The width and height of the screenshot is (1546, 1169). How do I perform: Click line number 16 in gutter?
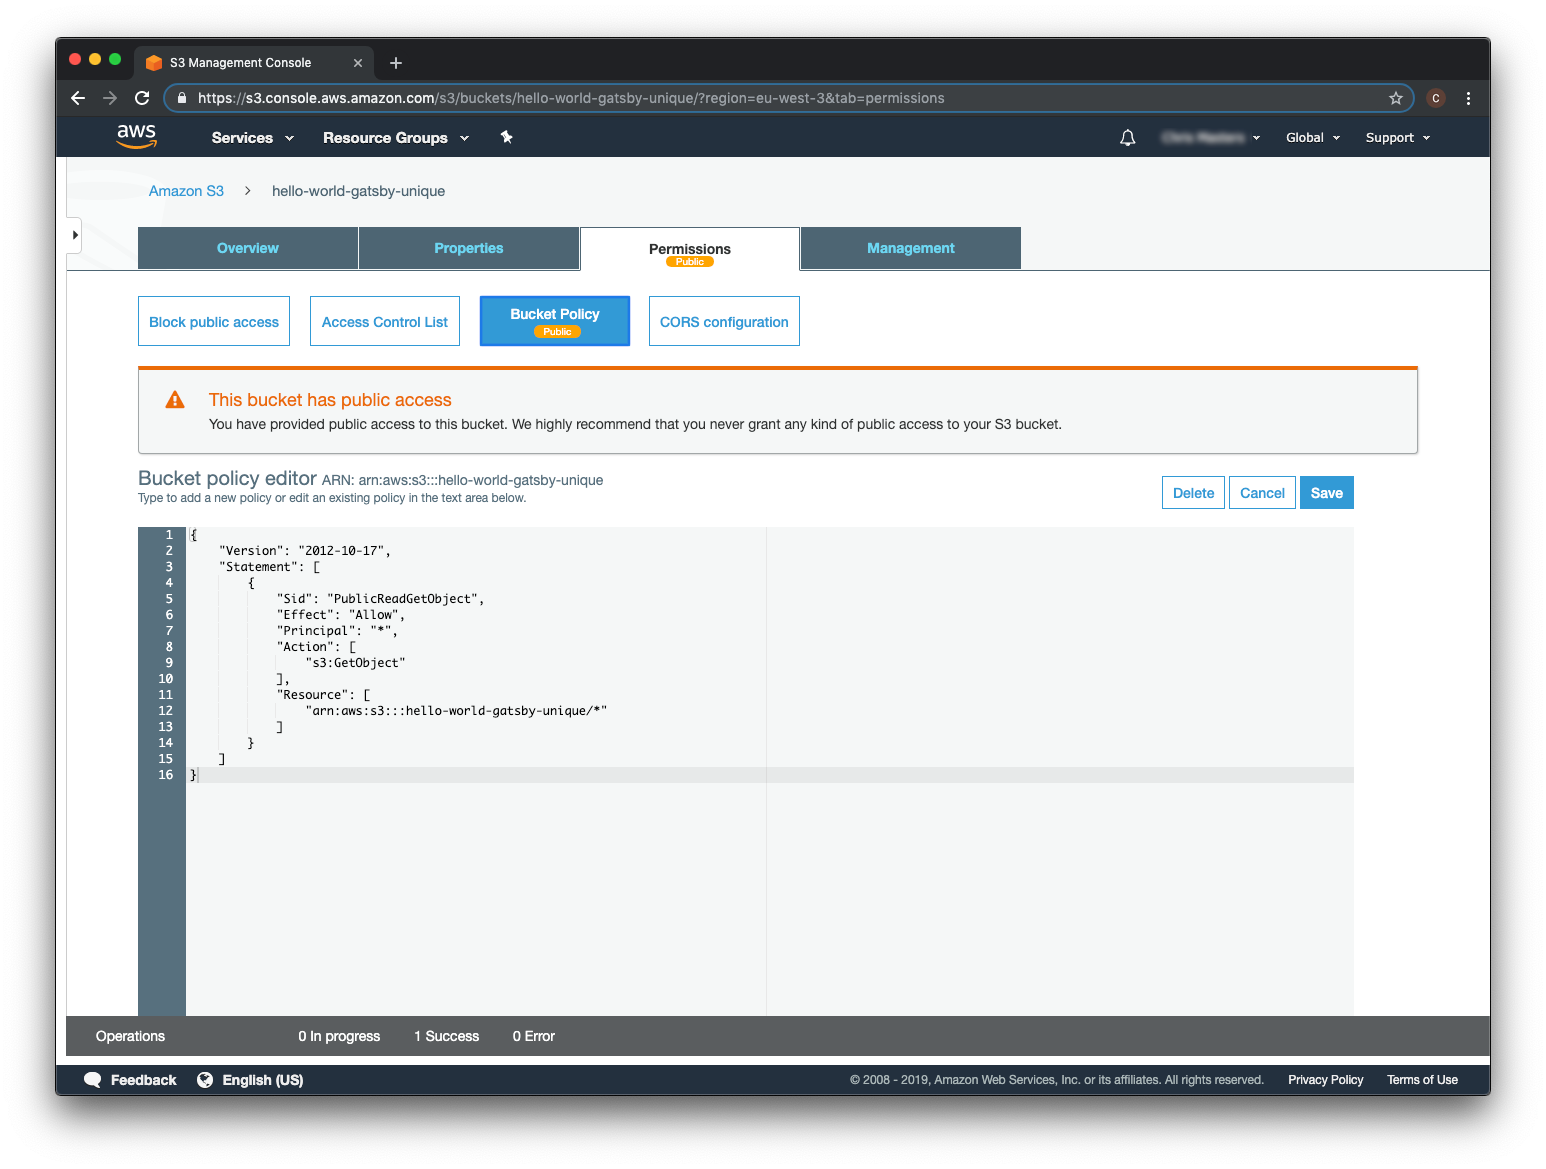[165, 775]
